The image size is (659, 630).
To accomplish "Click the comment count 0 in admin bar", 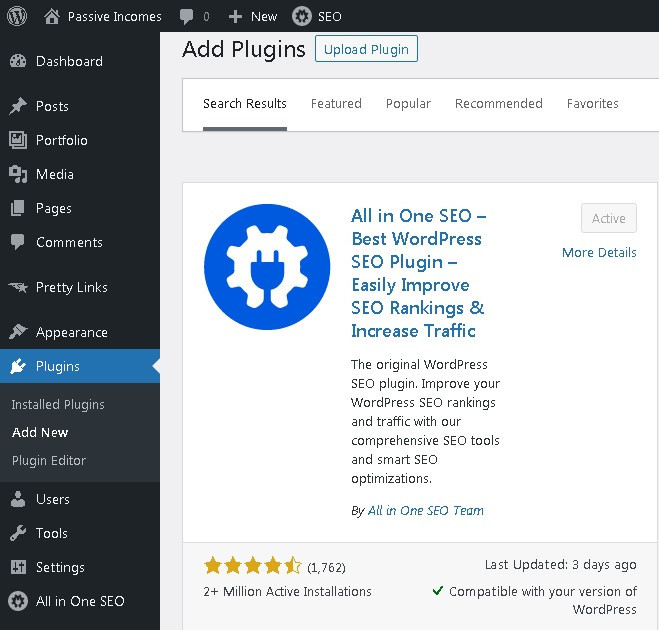I will point(206,17).
